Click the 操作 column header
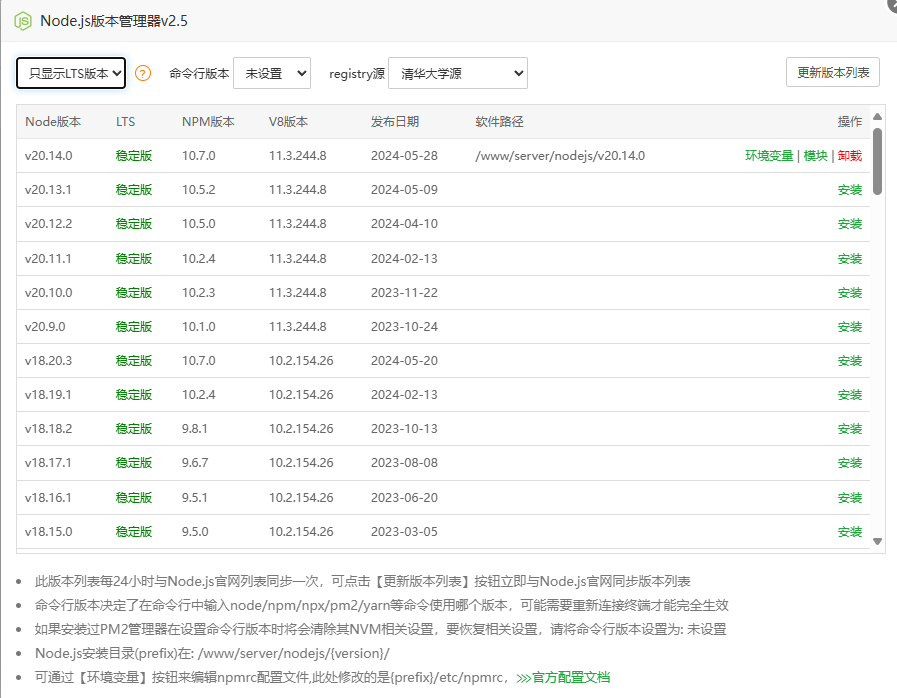The height and width of the screenshot is (698, 897). (x=850, y=122)
